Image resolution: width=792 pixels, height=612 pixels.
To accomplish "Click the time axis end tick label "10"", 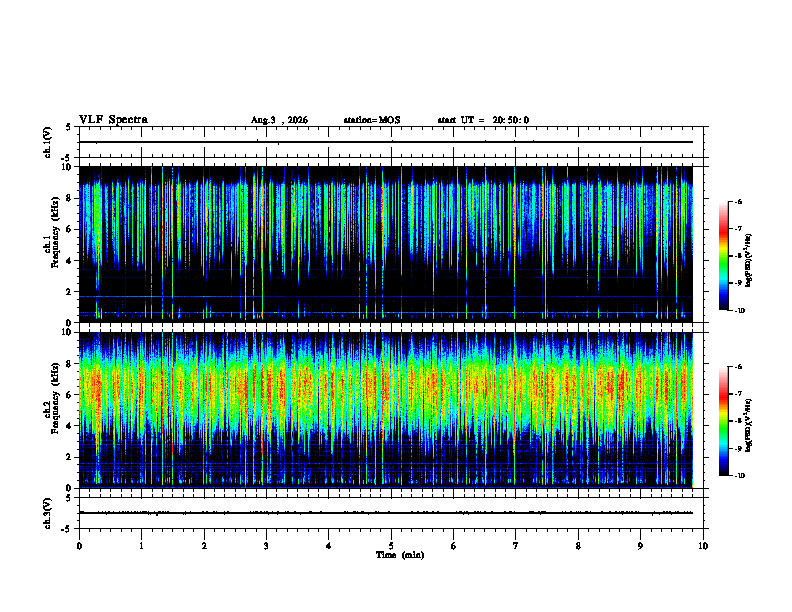I will (x=703, y=546).
